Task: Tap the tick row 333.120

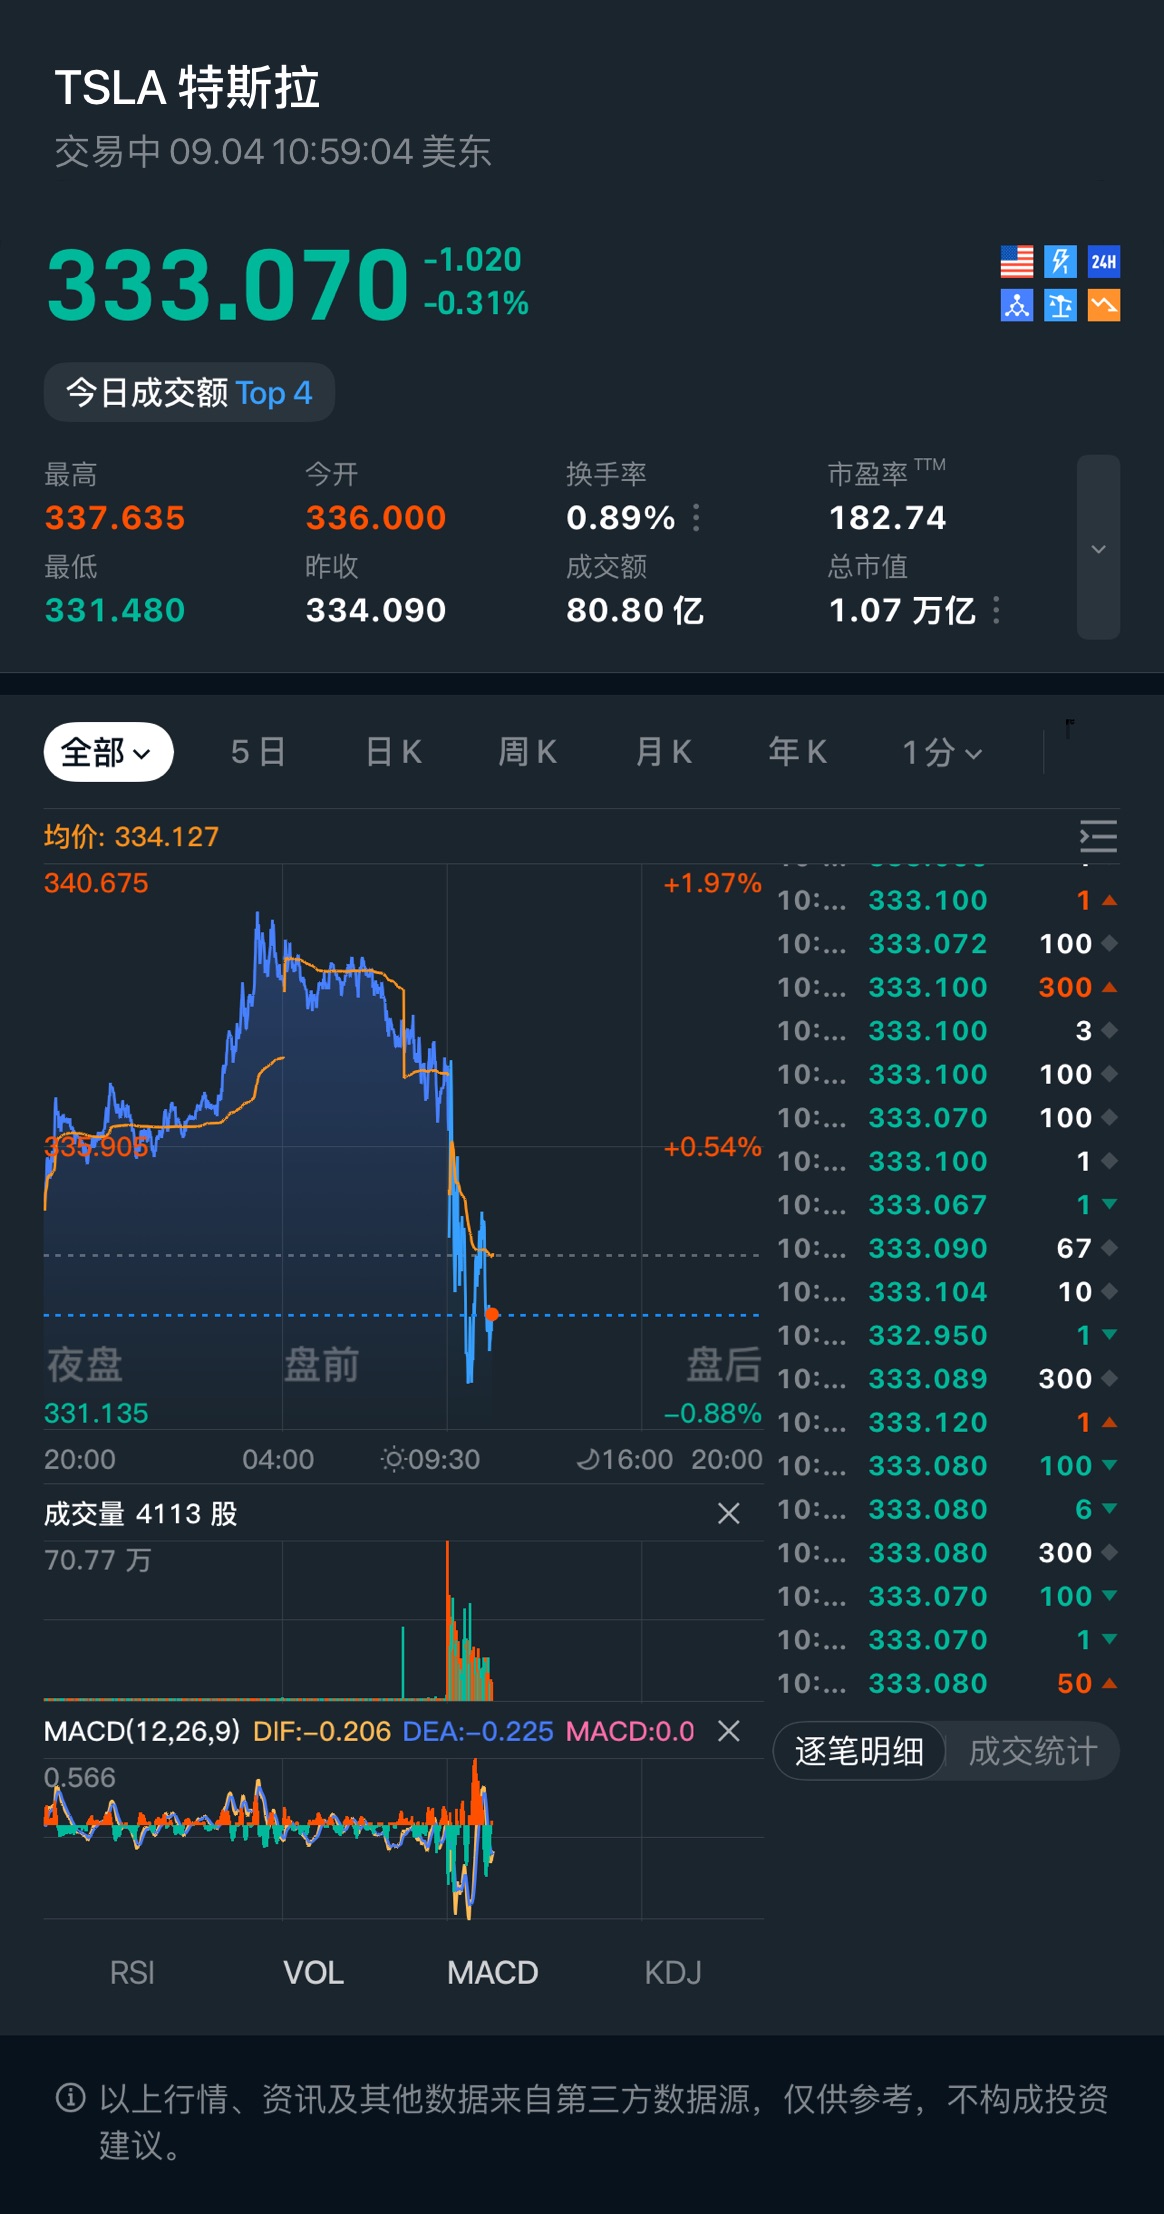Action: [x=947, y=1422]
